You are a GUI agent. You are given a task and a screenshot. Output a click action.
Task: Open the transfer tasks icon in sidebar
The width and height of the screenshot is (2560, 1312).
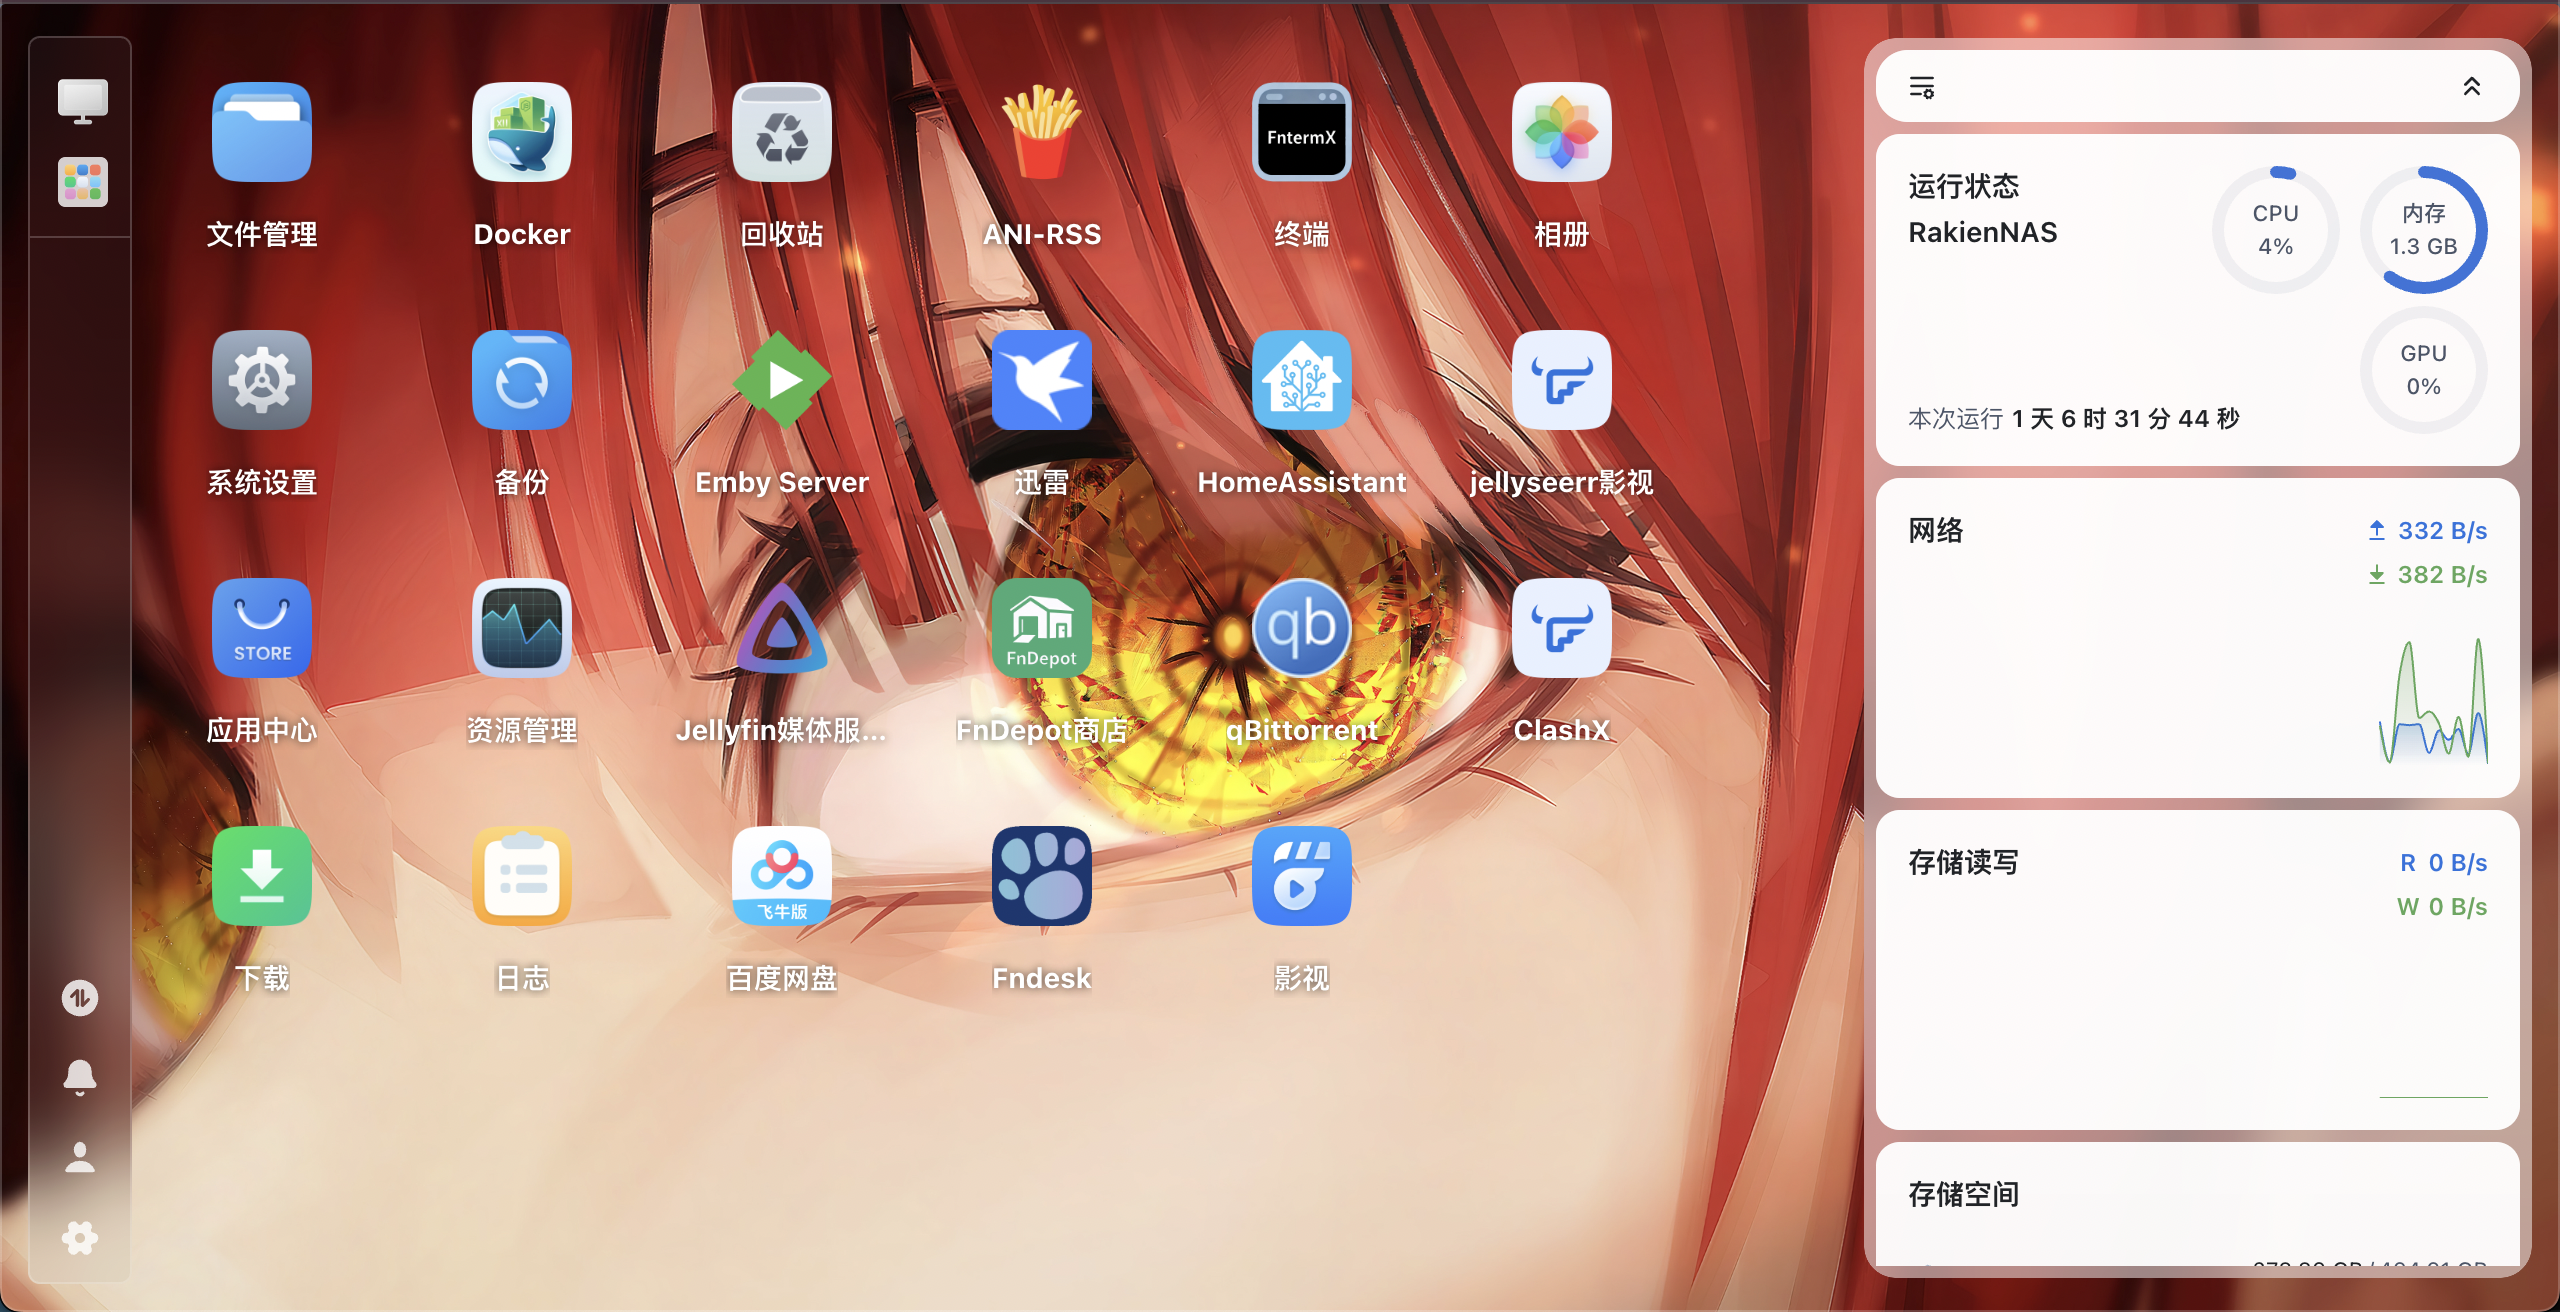[80, 997]
